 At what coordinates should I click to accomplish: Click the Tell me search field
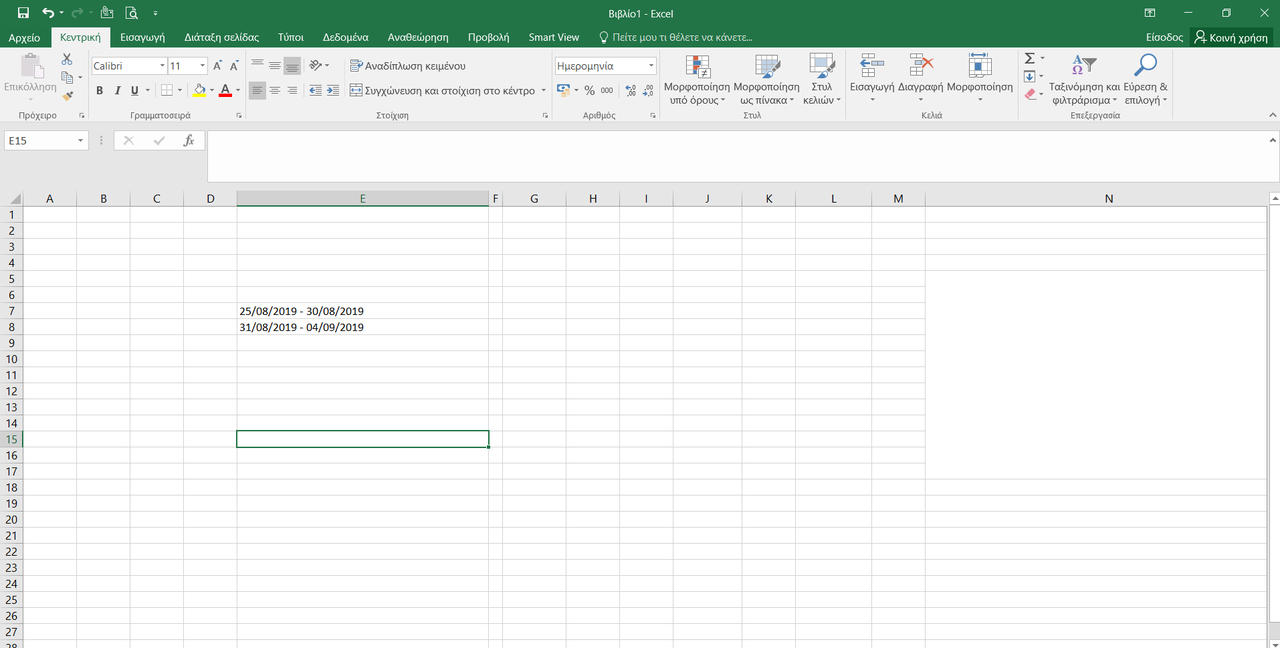[x=676, y=37]
